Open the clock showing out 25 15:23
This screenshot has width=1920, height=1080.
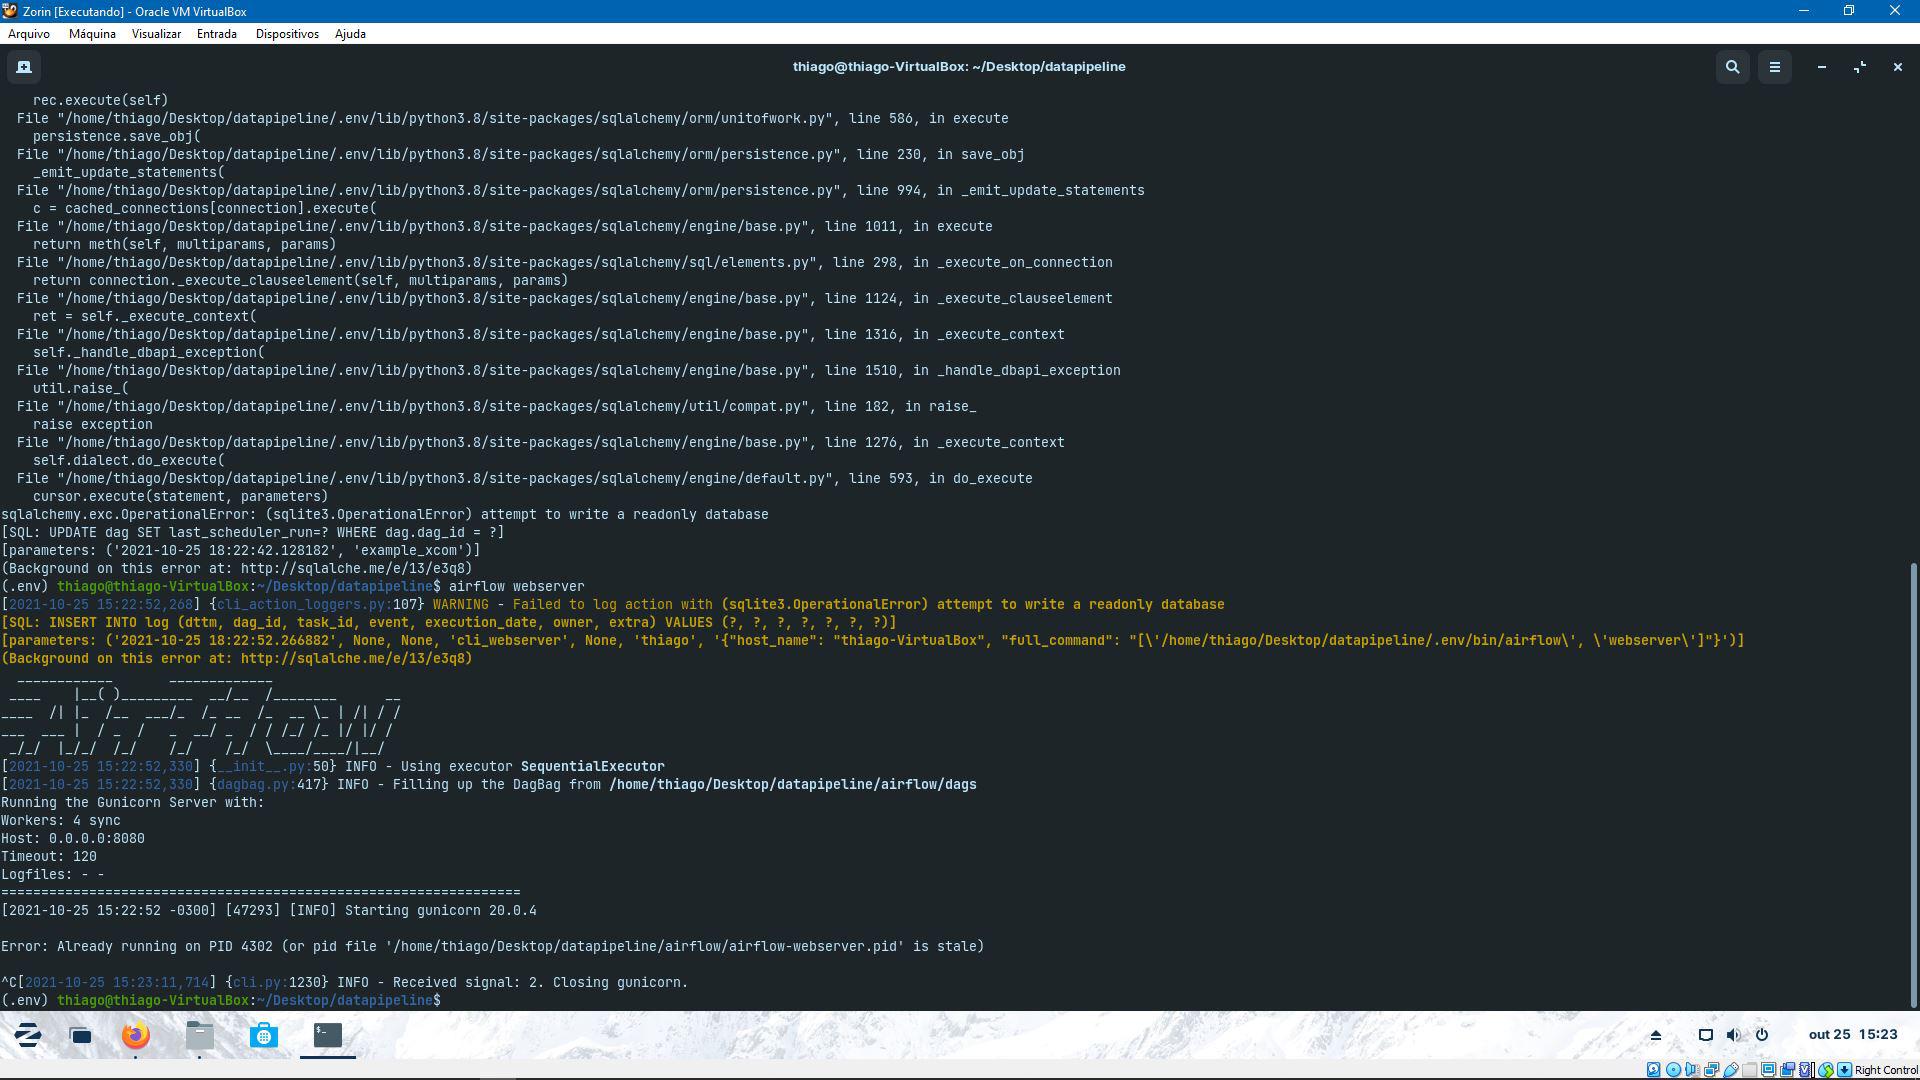[1852, 1035]
